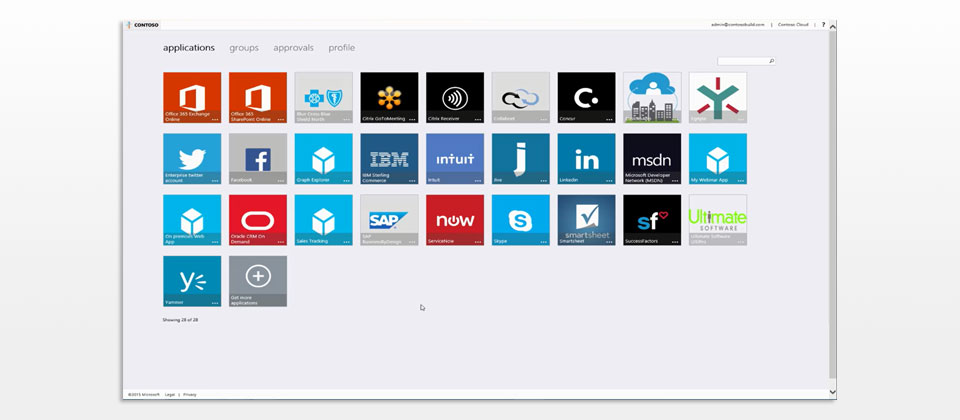Screen dimensions: 960x420
Task: Open the IBM Sterling Commerce tile
Action: (389, 159)
